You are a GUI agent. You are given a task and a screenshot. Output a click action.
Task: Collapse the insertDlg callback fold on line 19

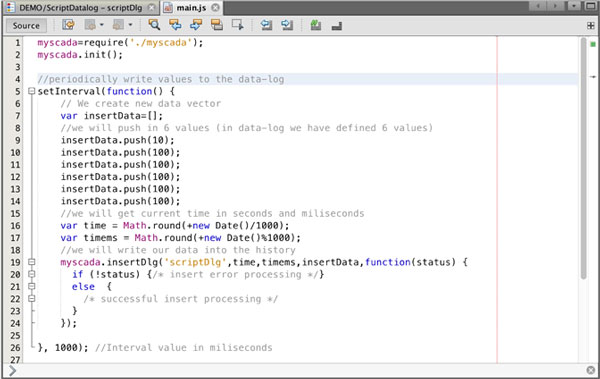[x=31, y=262]
